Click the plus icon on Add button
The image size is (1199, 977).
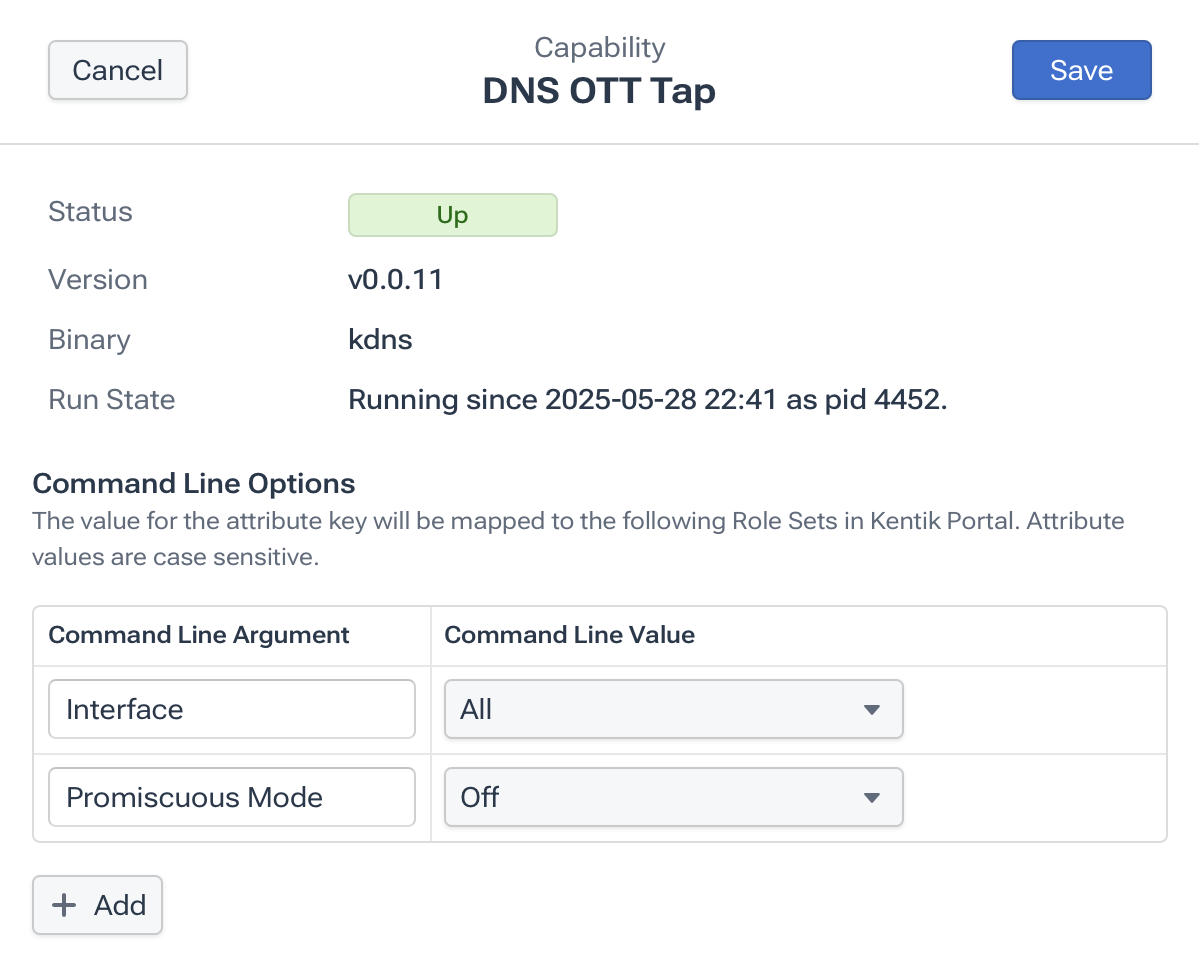click(64, 906)
